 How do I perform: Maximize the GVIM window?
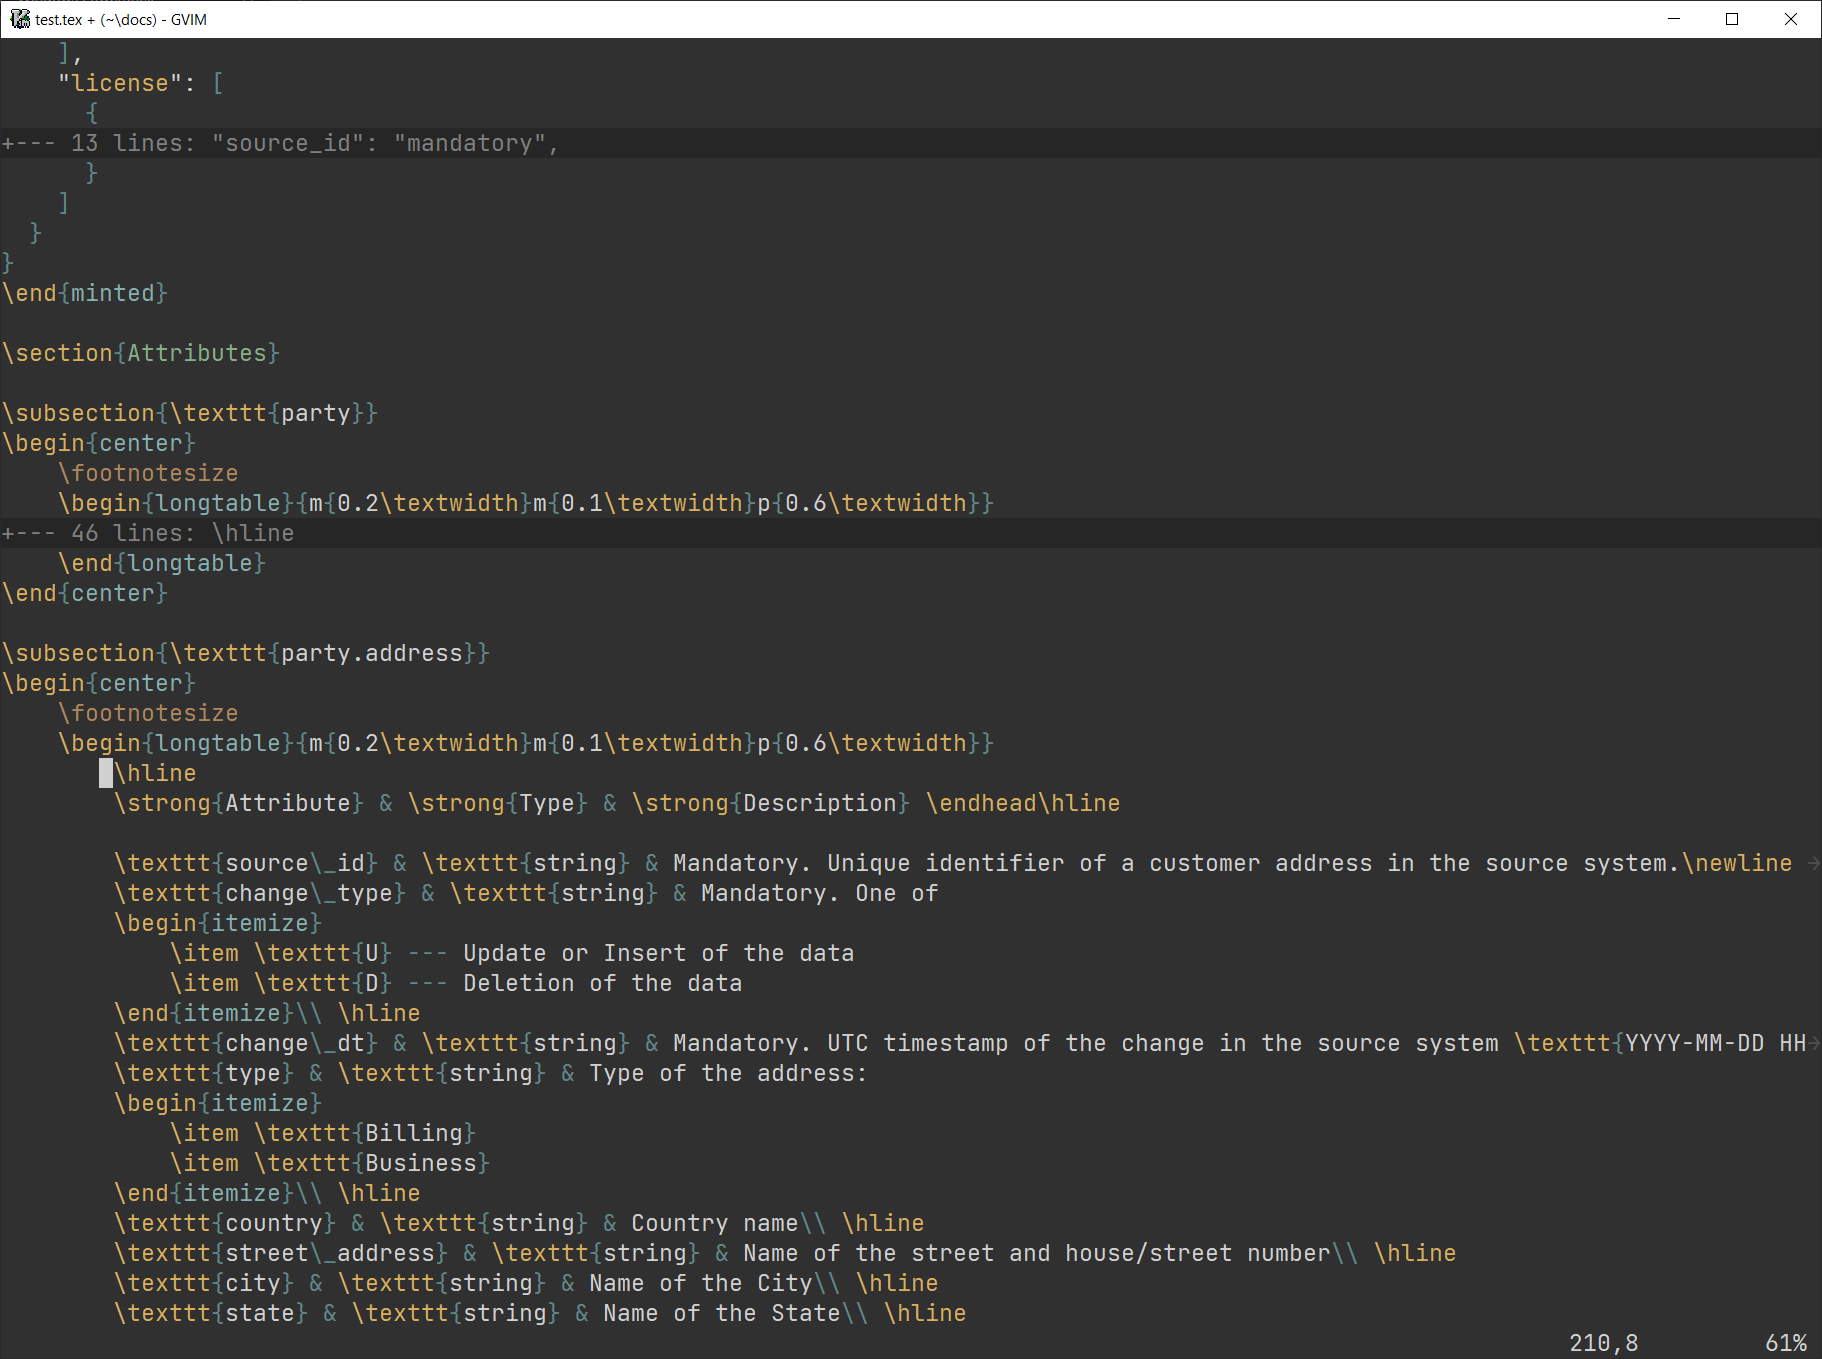pyautogui.click(x=1732, y=19)
